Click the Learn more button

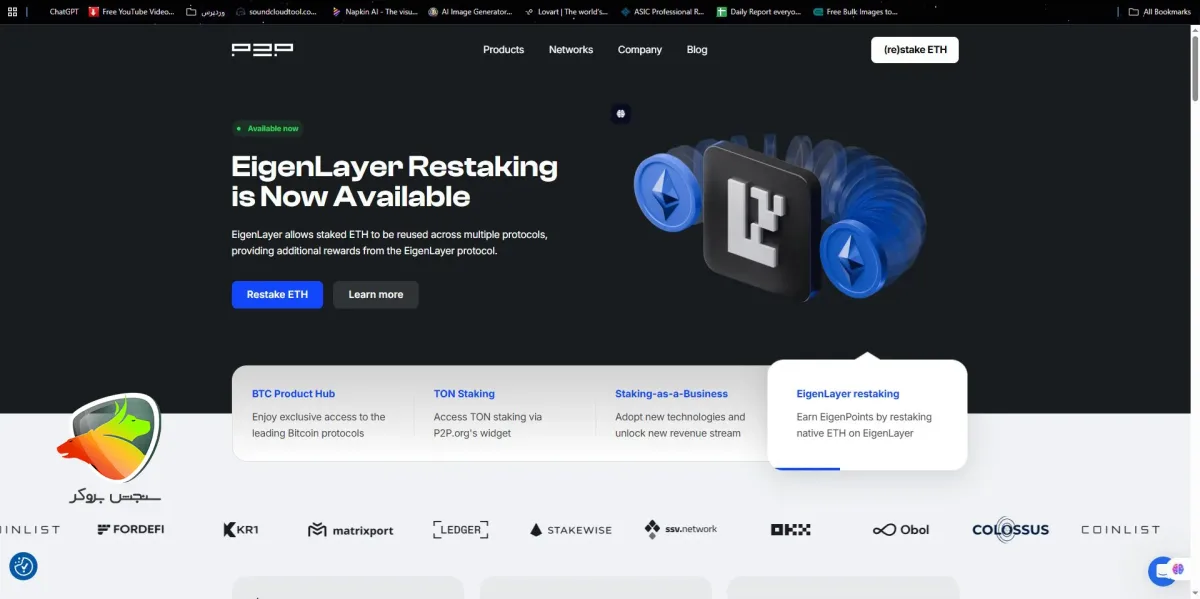tap(376, 294)
